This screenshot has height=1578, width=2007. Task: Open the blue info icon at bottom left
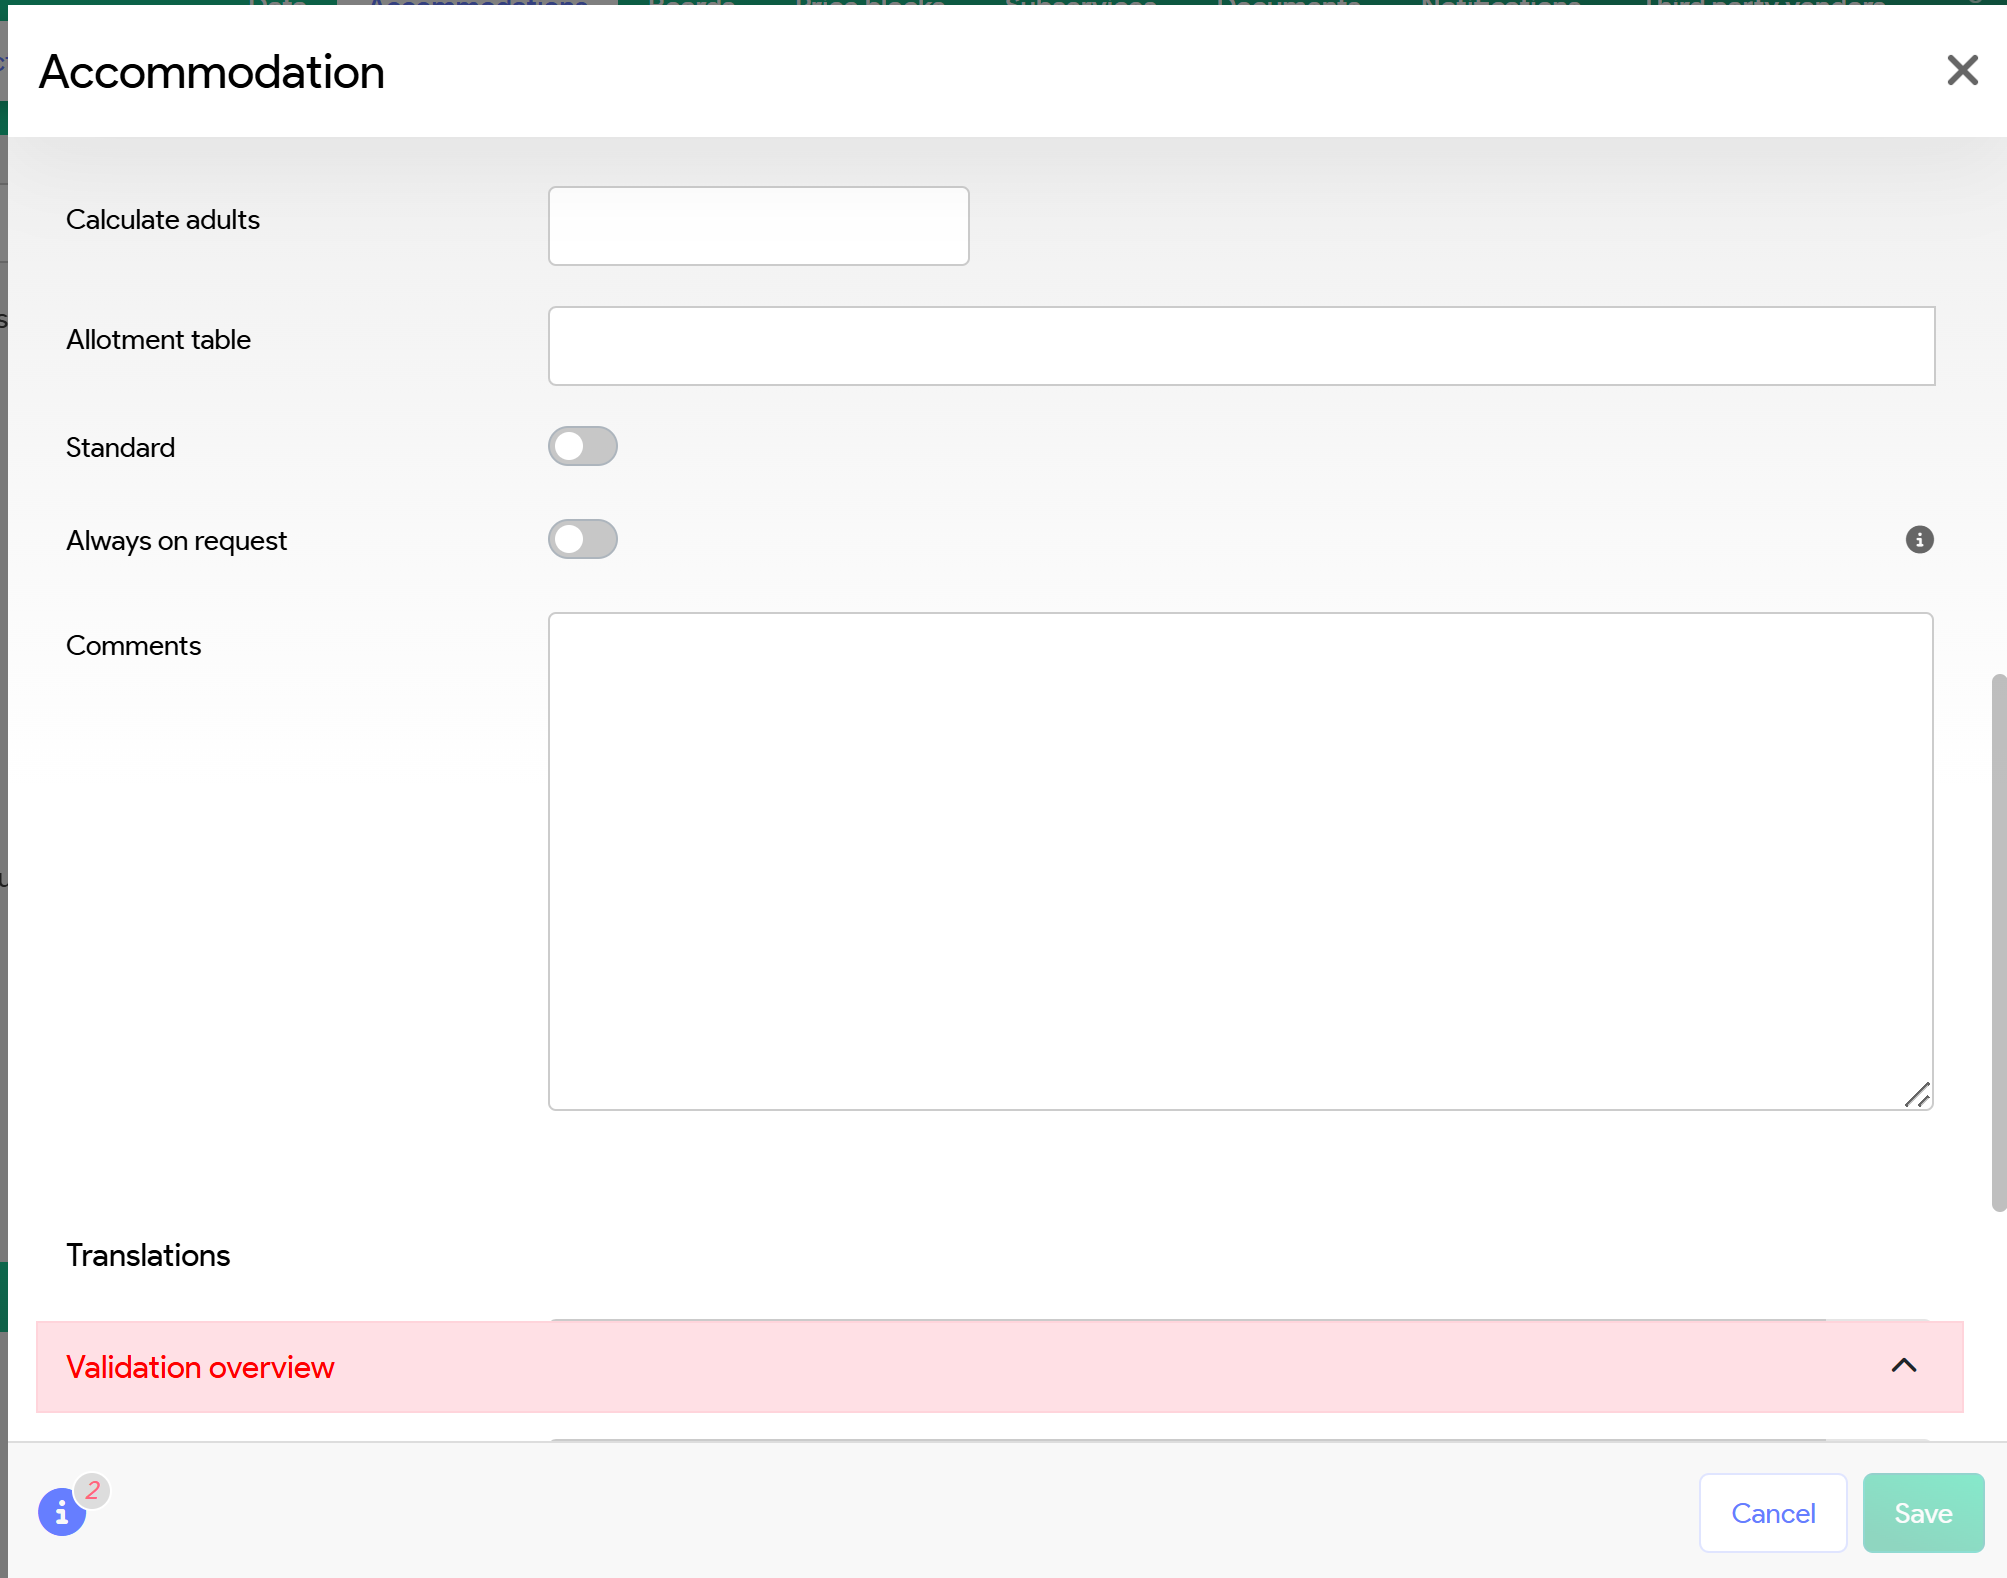[x=61, y=1512]
